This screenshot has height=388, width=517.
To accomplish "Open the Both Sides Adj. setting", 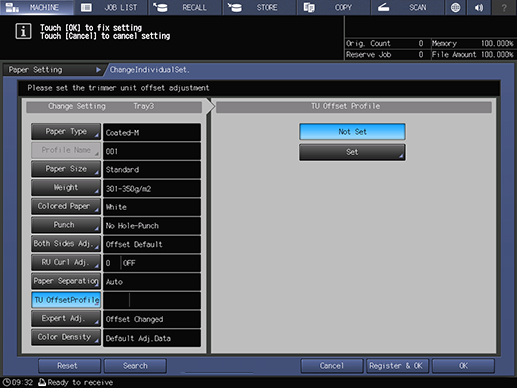I will coord(66,244).
